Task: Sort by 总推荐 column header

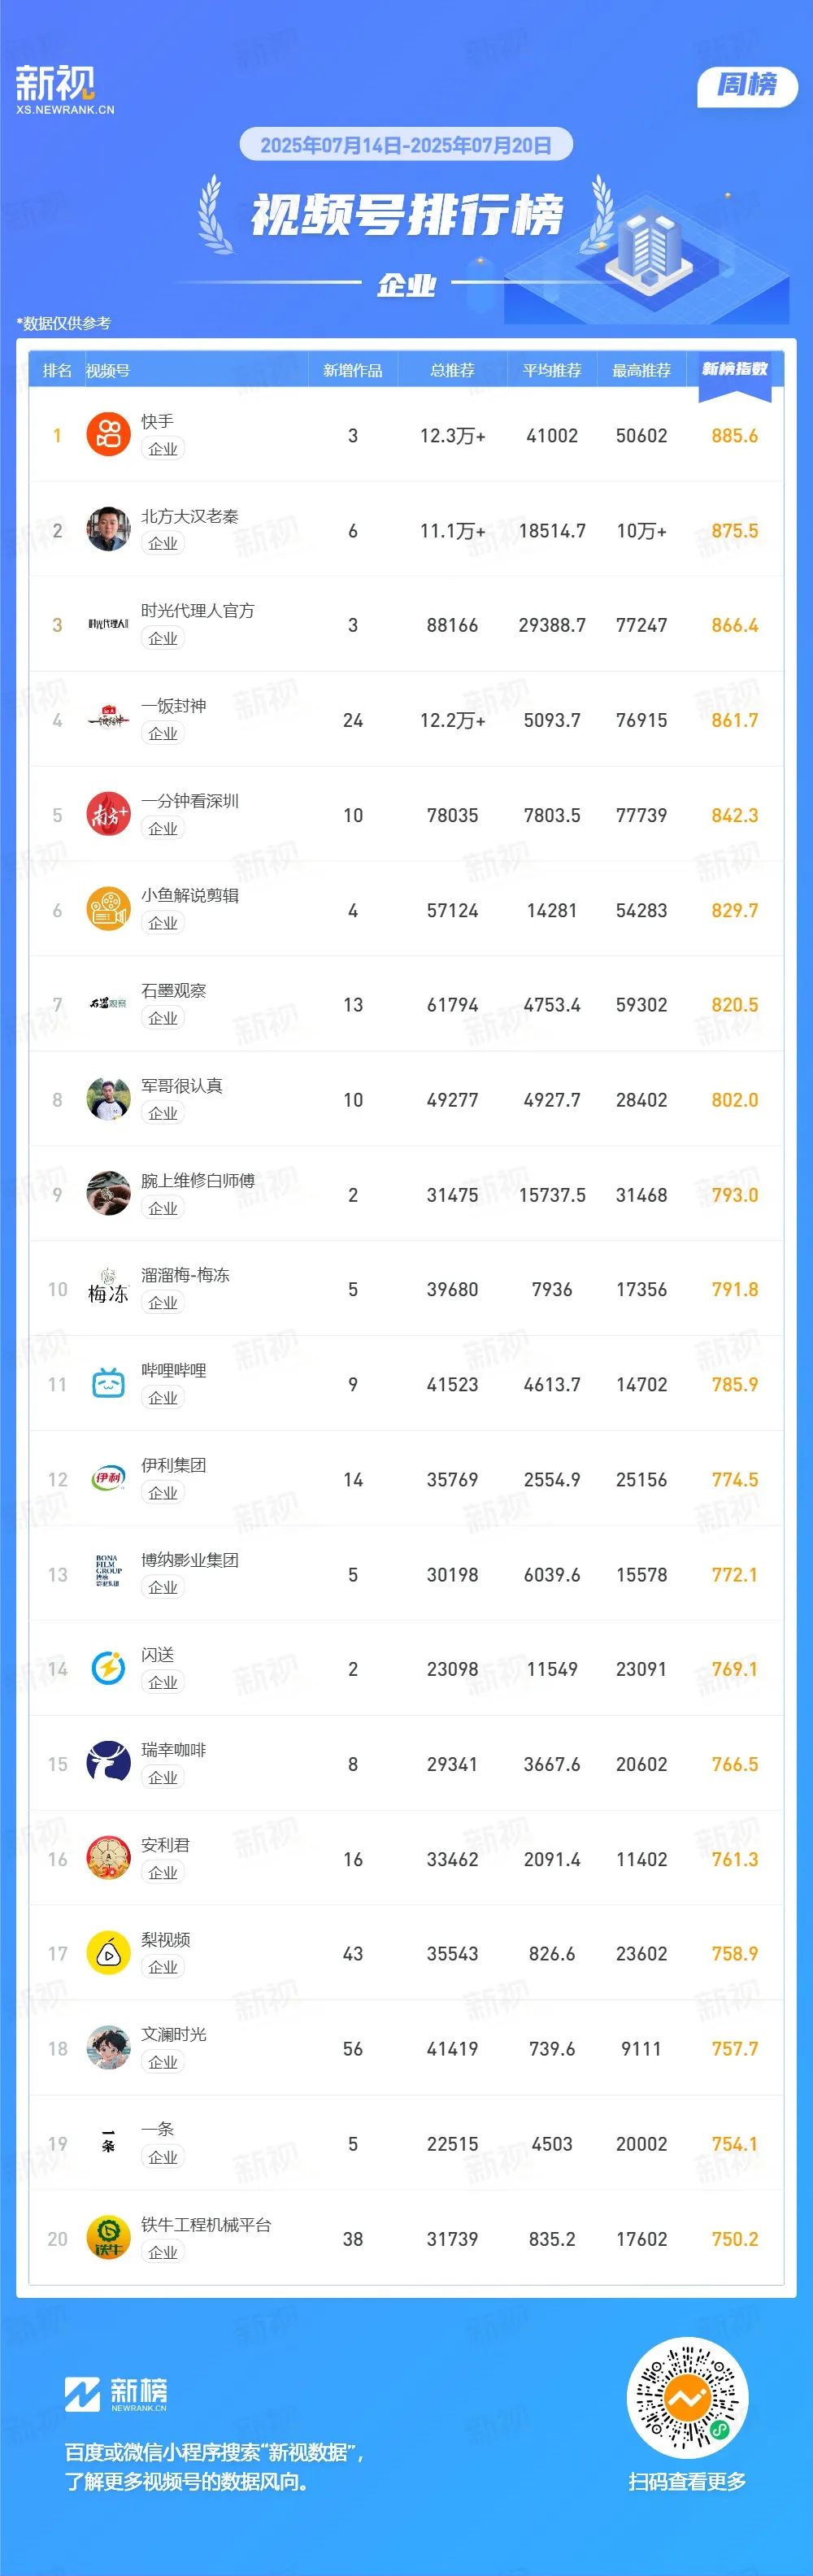Action: 452,371
